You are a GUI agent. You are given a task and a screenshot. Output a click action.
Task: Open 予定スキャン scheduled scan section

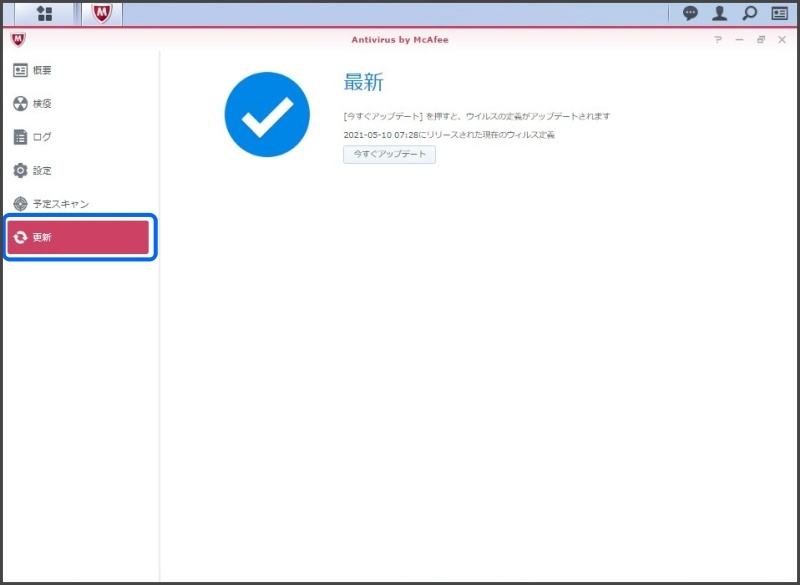tap(78, 204)
